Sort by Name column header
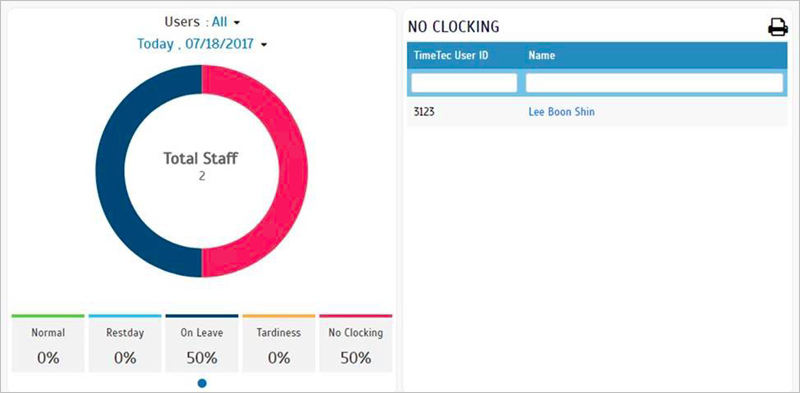800x393 pixels. (x=542, y=56)
